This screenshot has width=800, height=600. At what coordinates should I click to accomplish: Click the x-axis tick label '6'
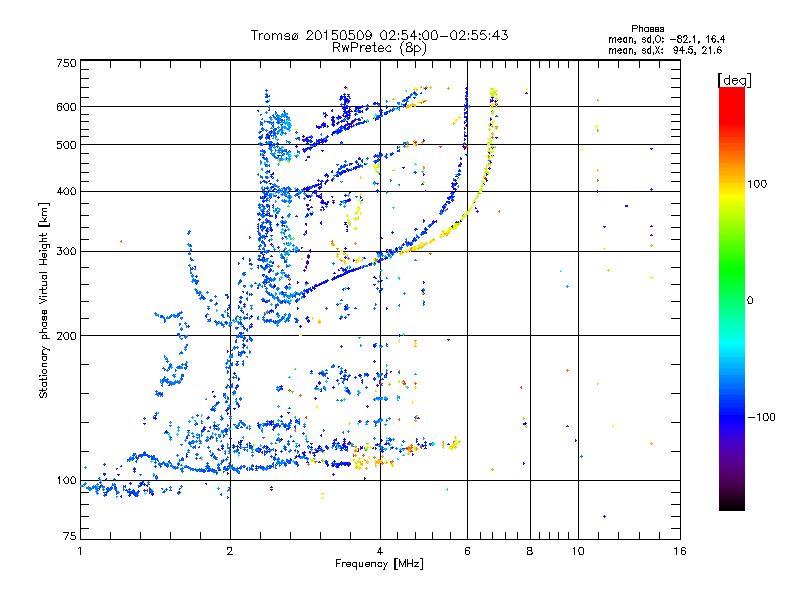467,551
